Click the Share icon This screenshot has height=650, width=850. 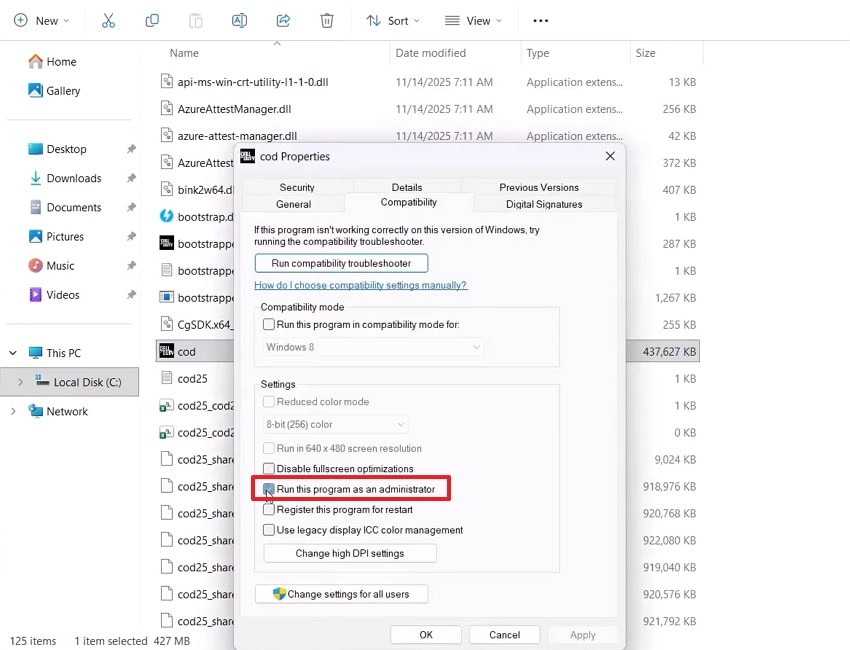pyautogui.click(x=281, y=20)
